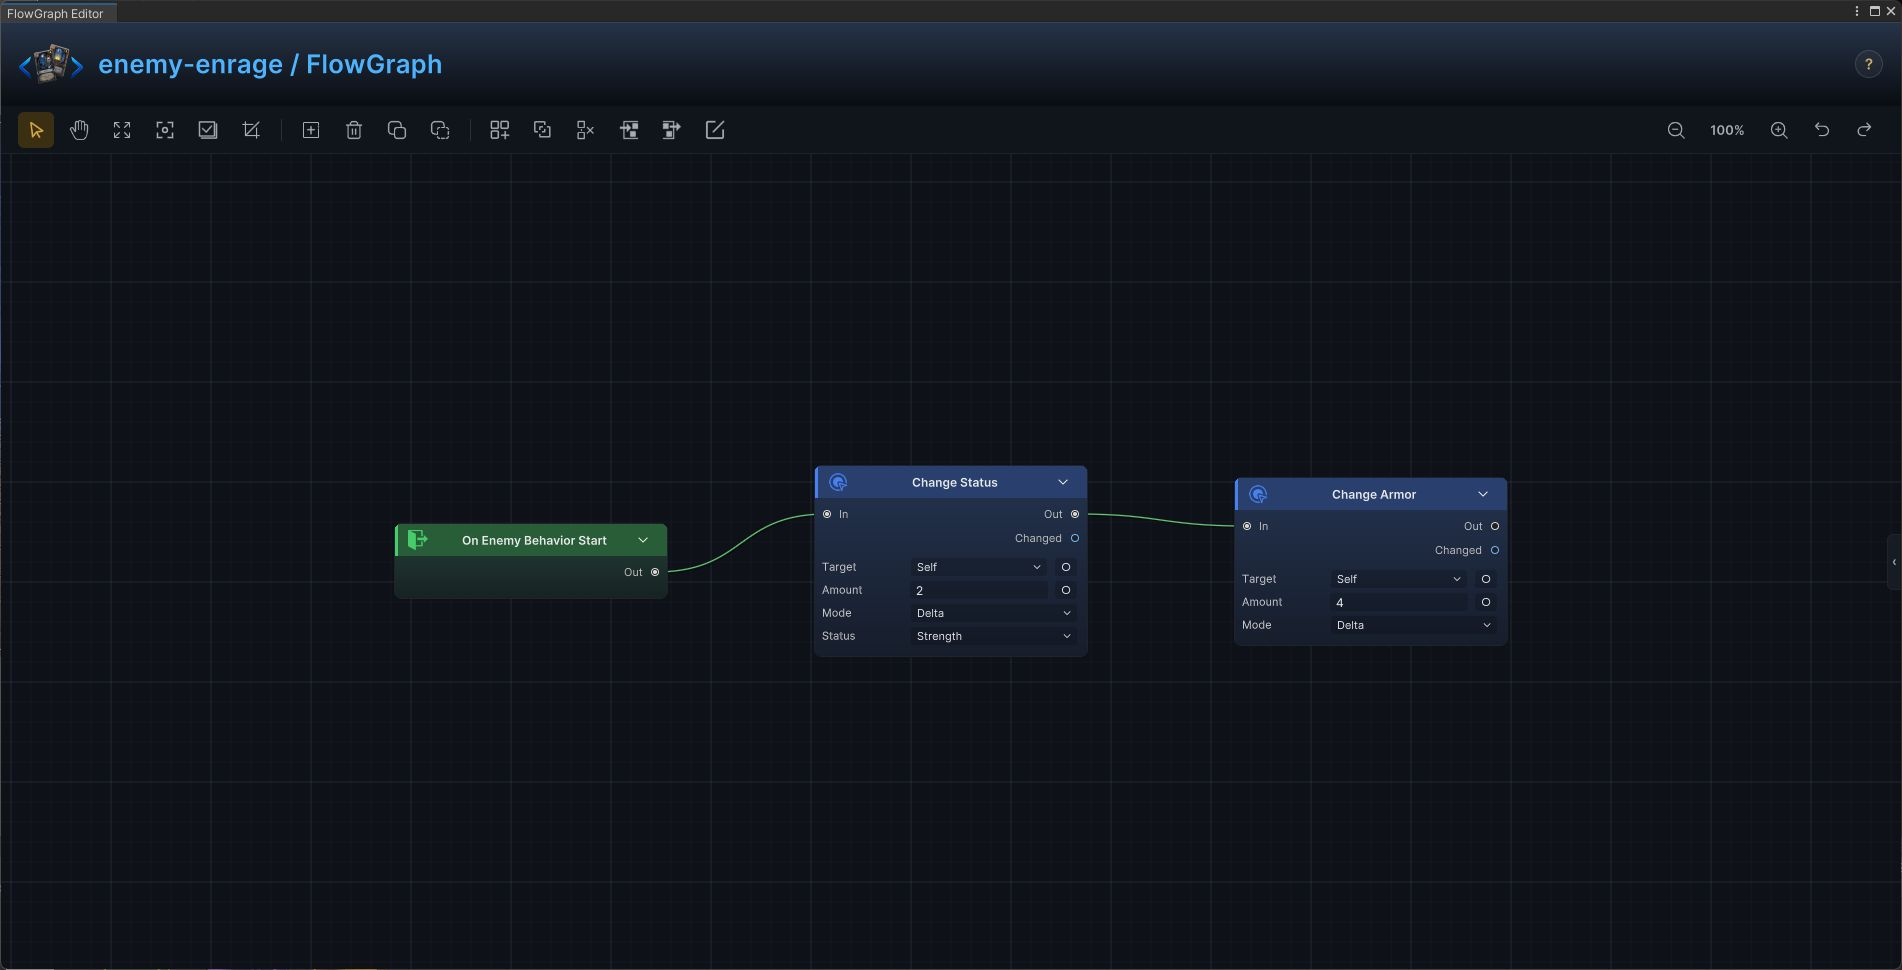Click Changed port of Change Armor
The image size is (1902, 970).
click(1495, 550)
